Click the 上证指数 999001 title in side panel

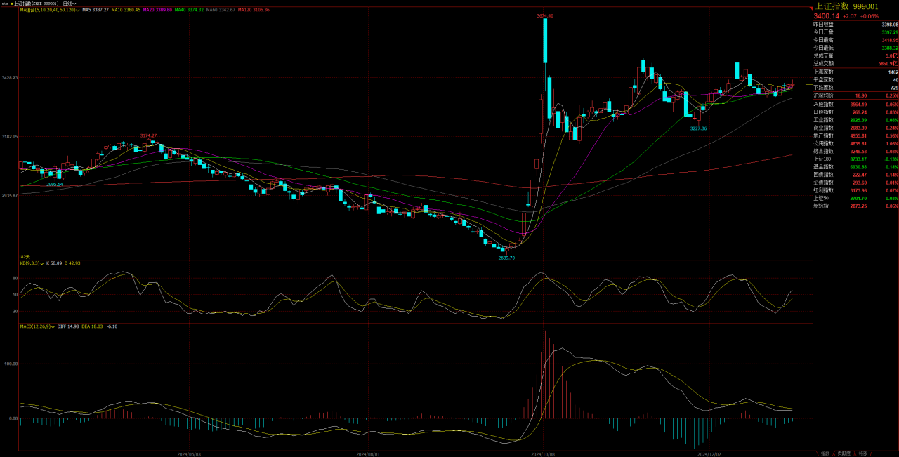[x=846, y=6]
